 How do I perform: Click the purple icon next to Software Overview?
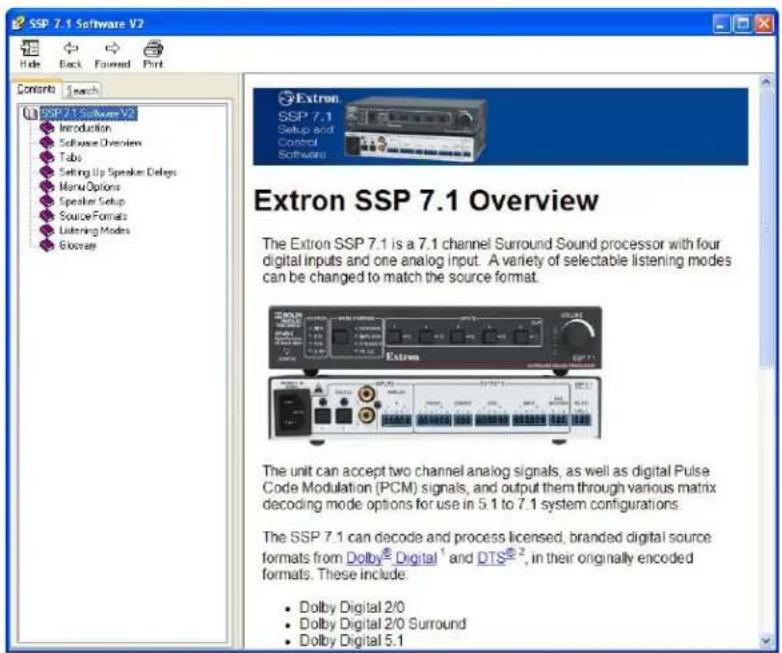(x=47, y=143)
